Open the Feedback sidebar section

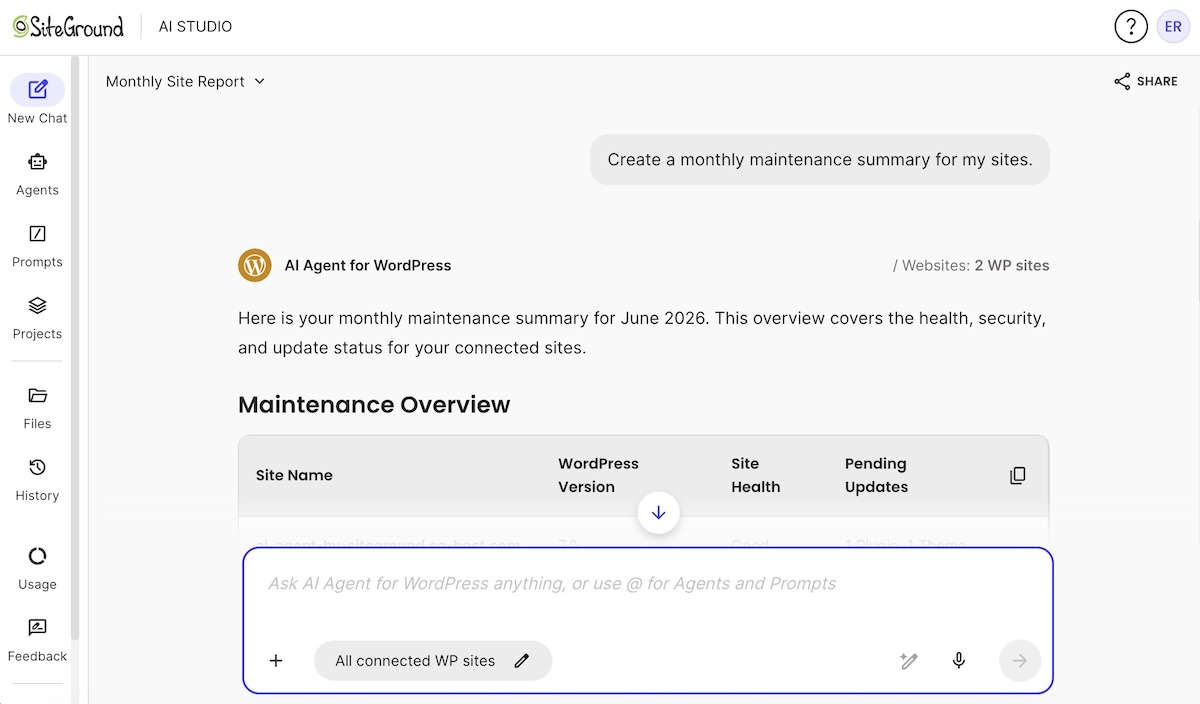[37, 640]
